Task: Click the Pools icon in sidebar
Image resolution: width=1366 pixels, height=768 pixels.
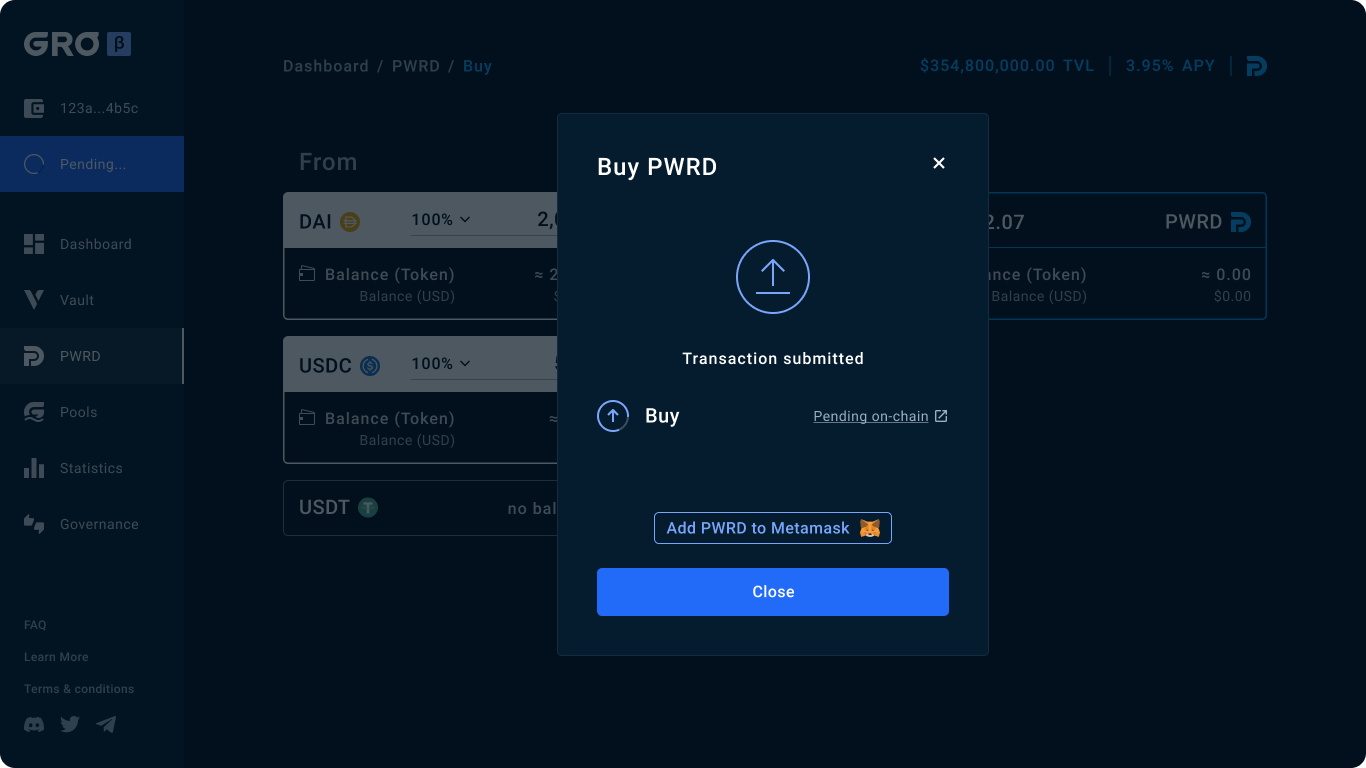Action: pos(34,412)
